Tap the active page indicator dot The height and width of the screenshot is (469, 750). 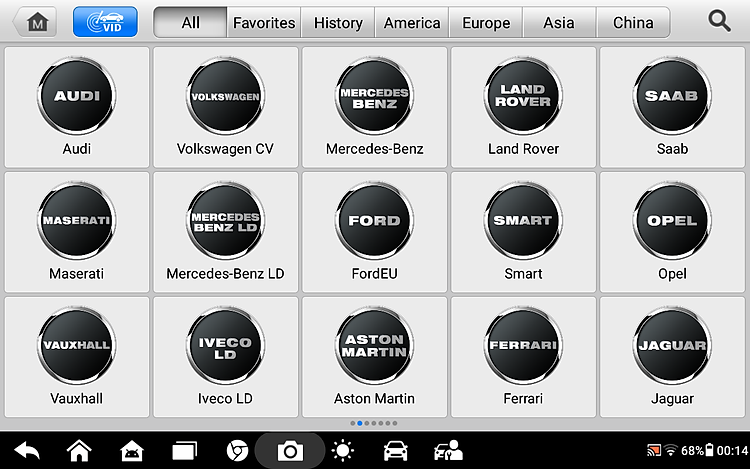click(360, 423)
